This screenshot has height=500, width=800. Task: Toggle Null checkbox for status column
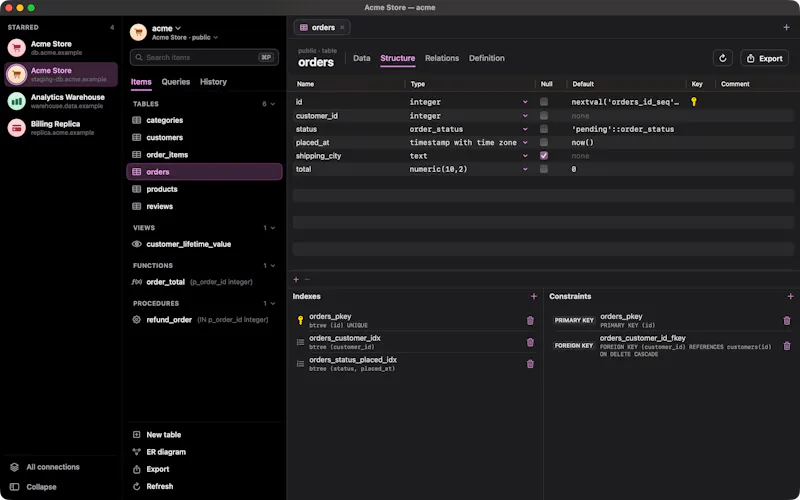[544, 129]
